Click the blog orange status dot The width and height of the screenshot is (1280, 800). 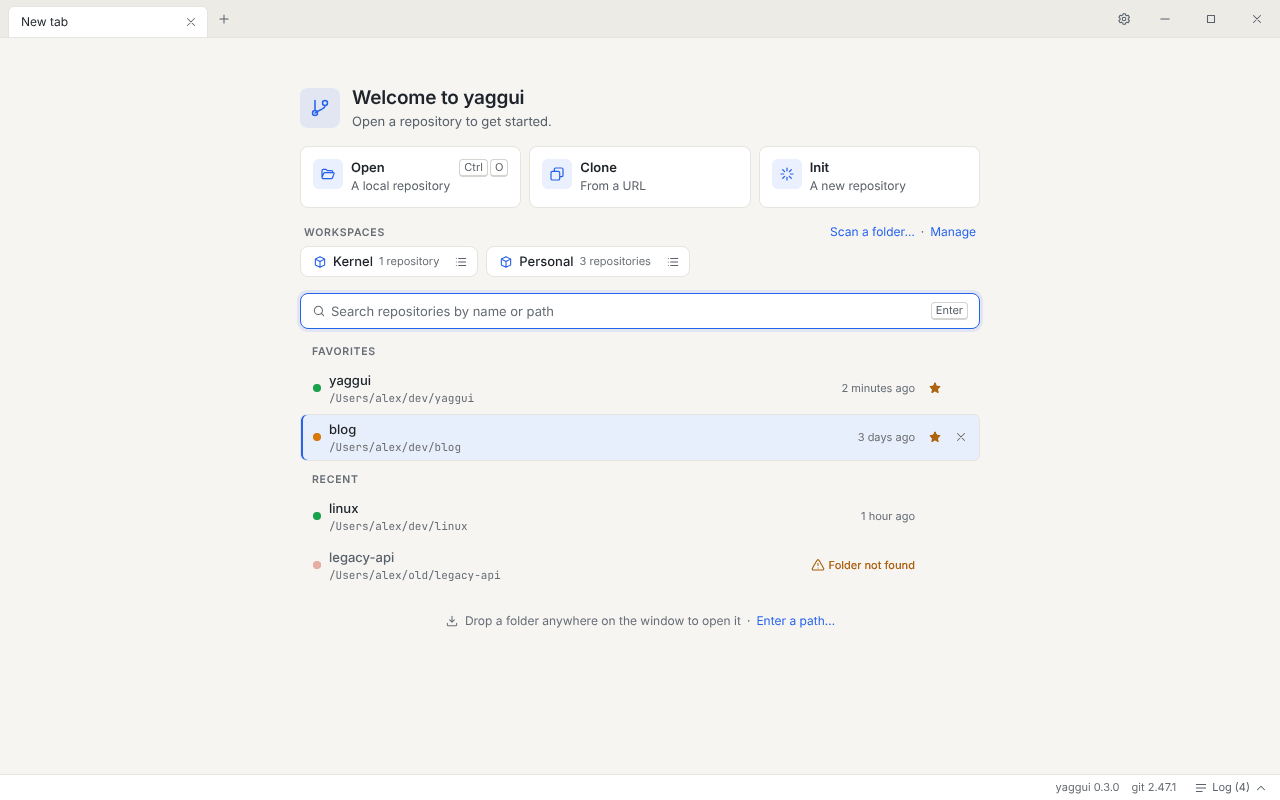[x=317, y=437]
